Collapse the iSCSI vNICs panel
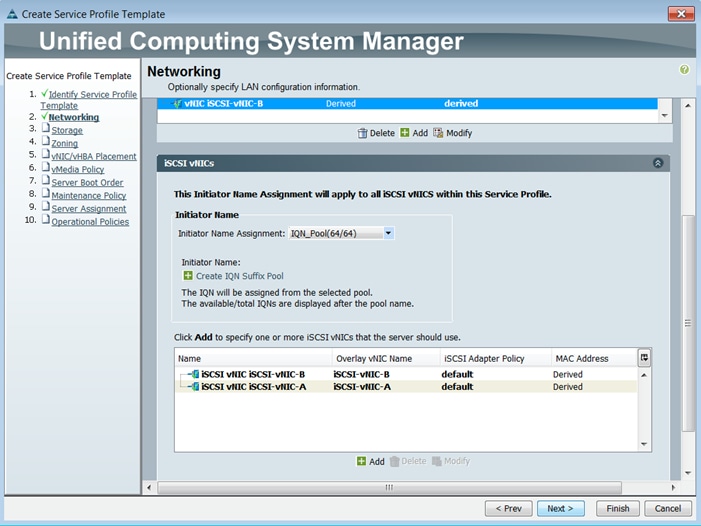The height and width of the screenshot is (526, 701). click(x=658, y=163)
